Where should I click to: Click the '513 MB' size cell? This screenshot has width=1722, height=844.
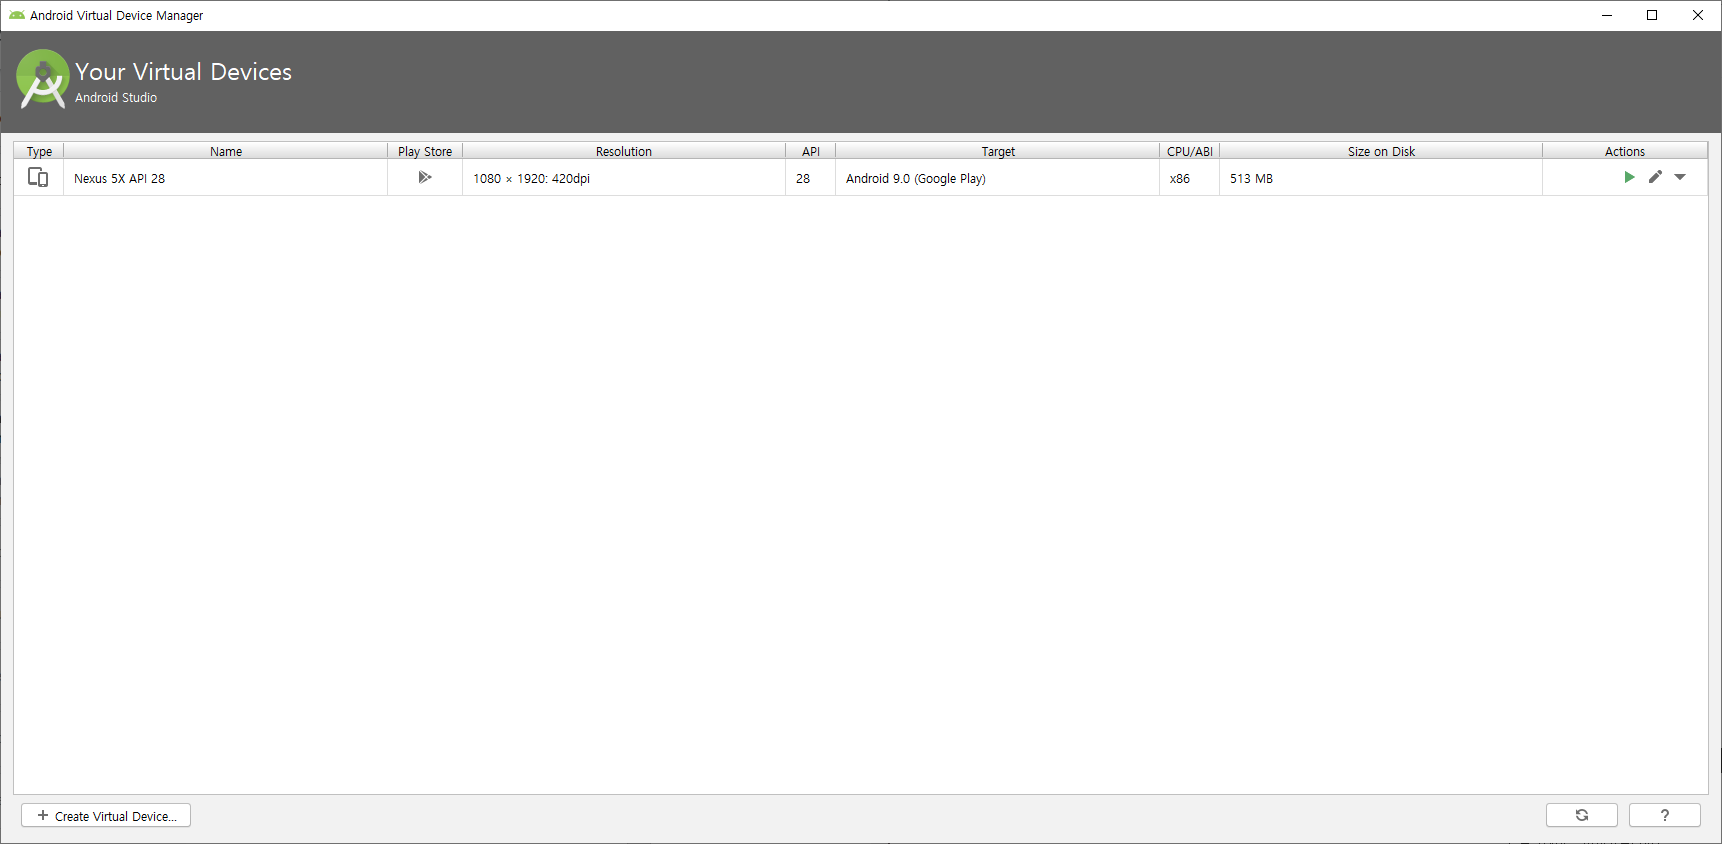[1381, 178]
